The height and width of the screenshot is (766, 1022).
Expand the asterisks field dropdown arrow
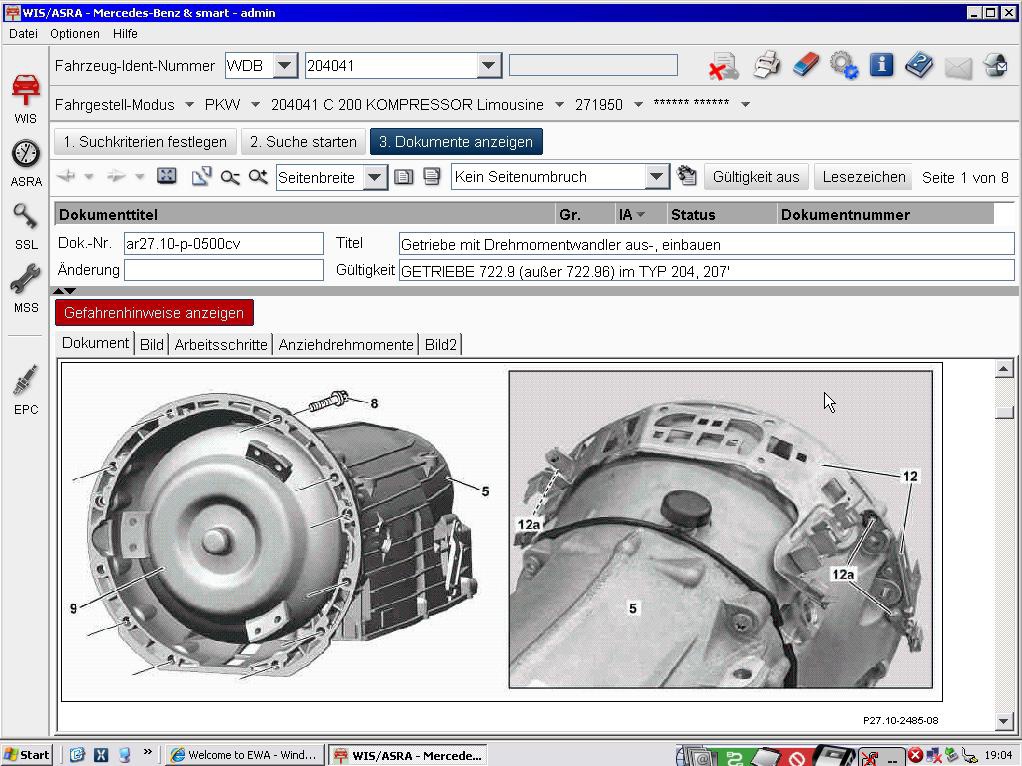click(746, 104)
